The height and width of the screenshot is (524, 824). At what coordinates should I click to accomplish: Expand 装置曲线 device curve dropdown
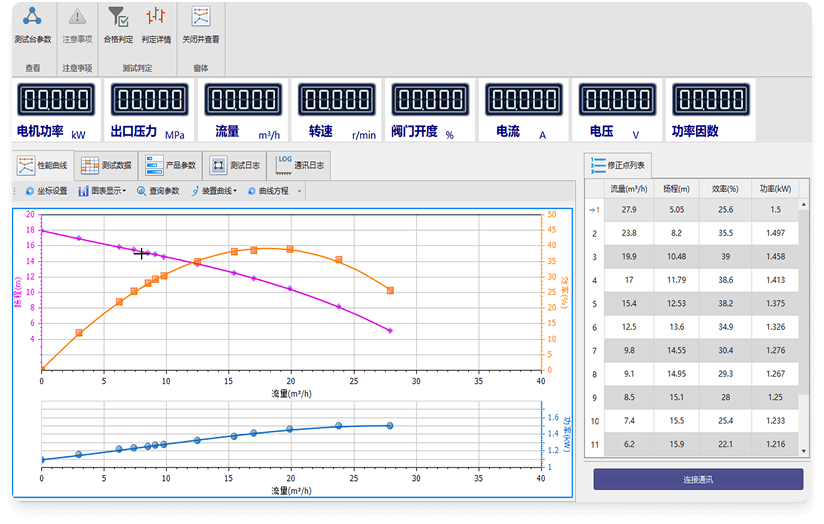click(213, 190)
